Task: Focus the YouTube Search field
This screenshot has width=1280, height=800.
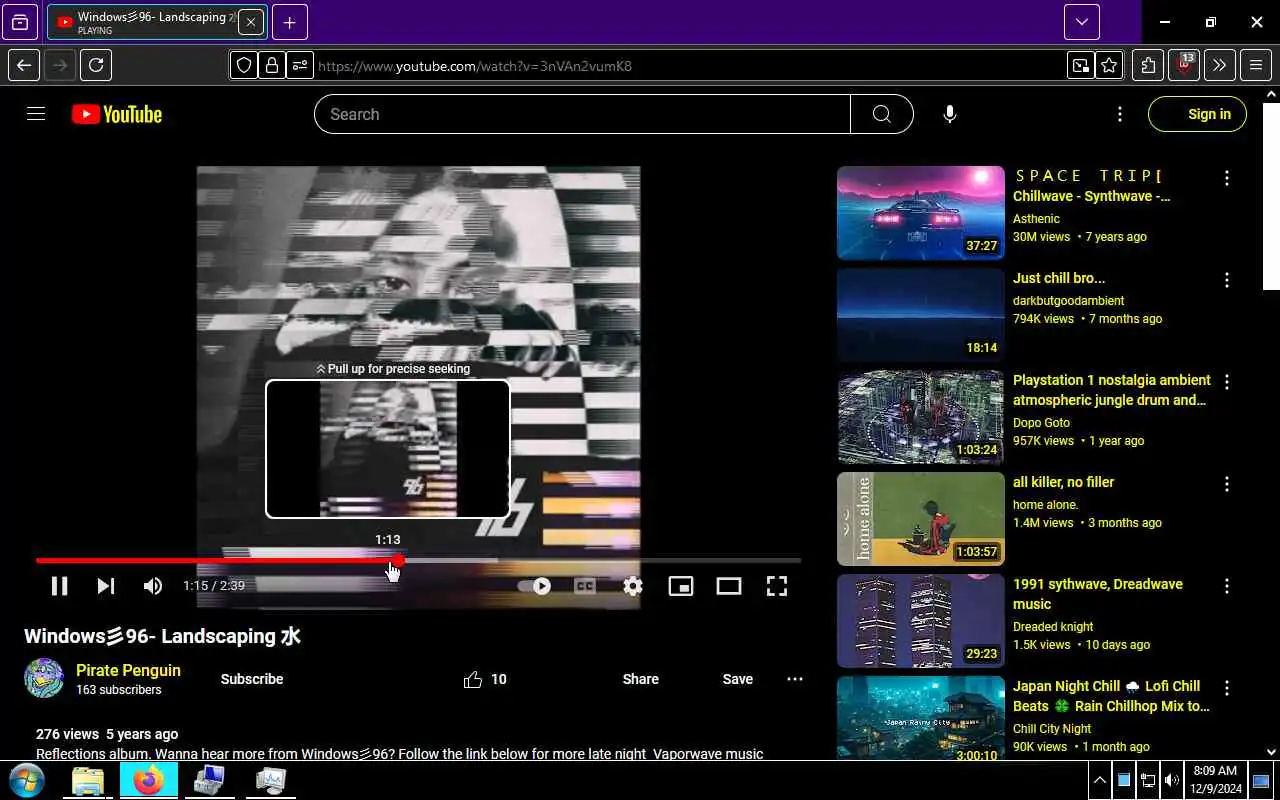Action: (582, 114)
